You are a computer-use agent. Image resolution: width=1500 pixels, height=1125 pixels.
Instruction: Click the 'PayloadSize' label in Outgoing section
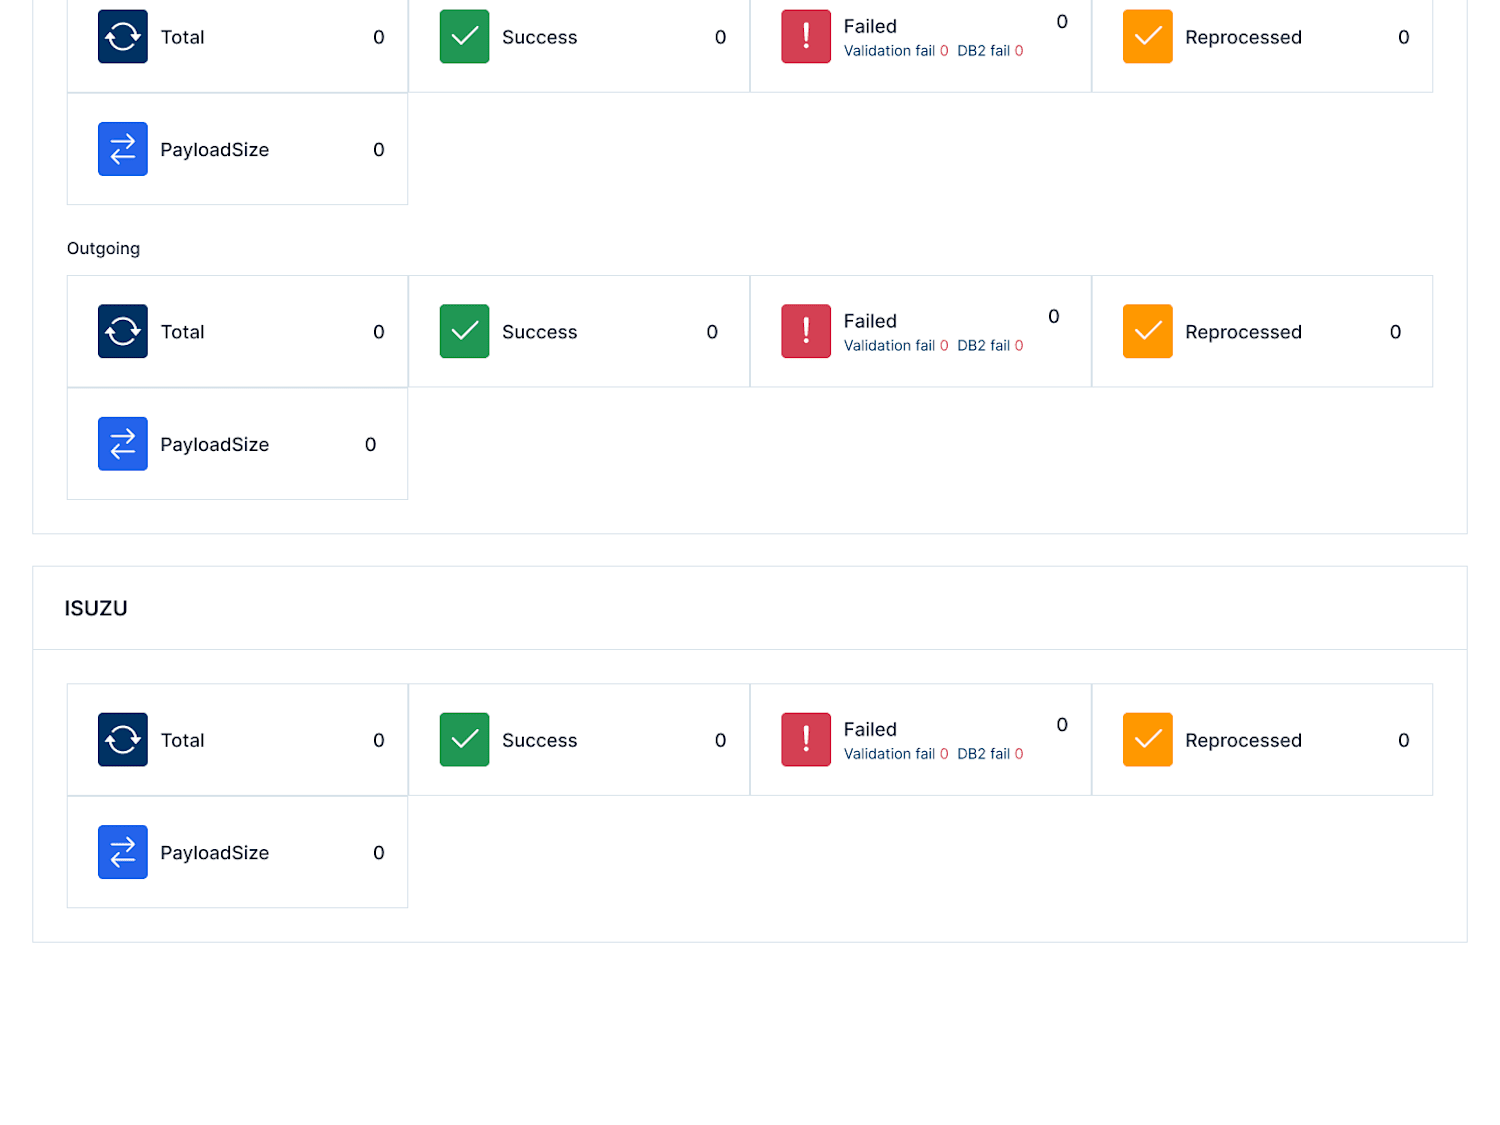tap(214, 444)
